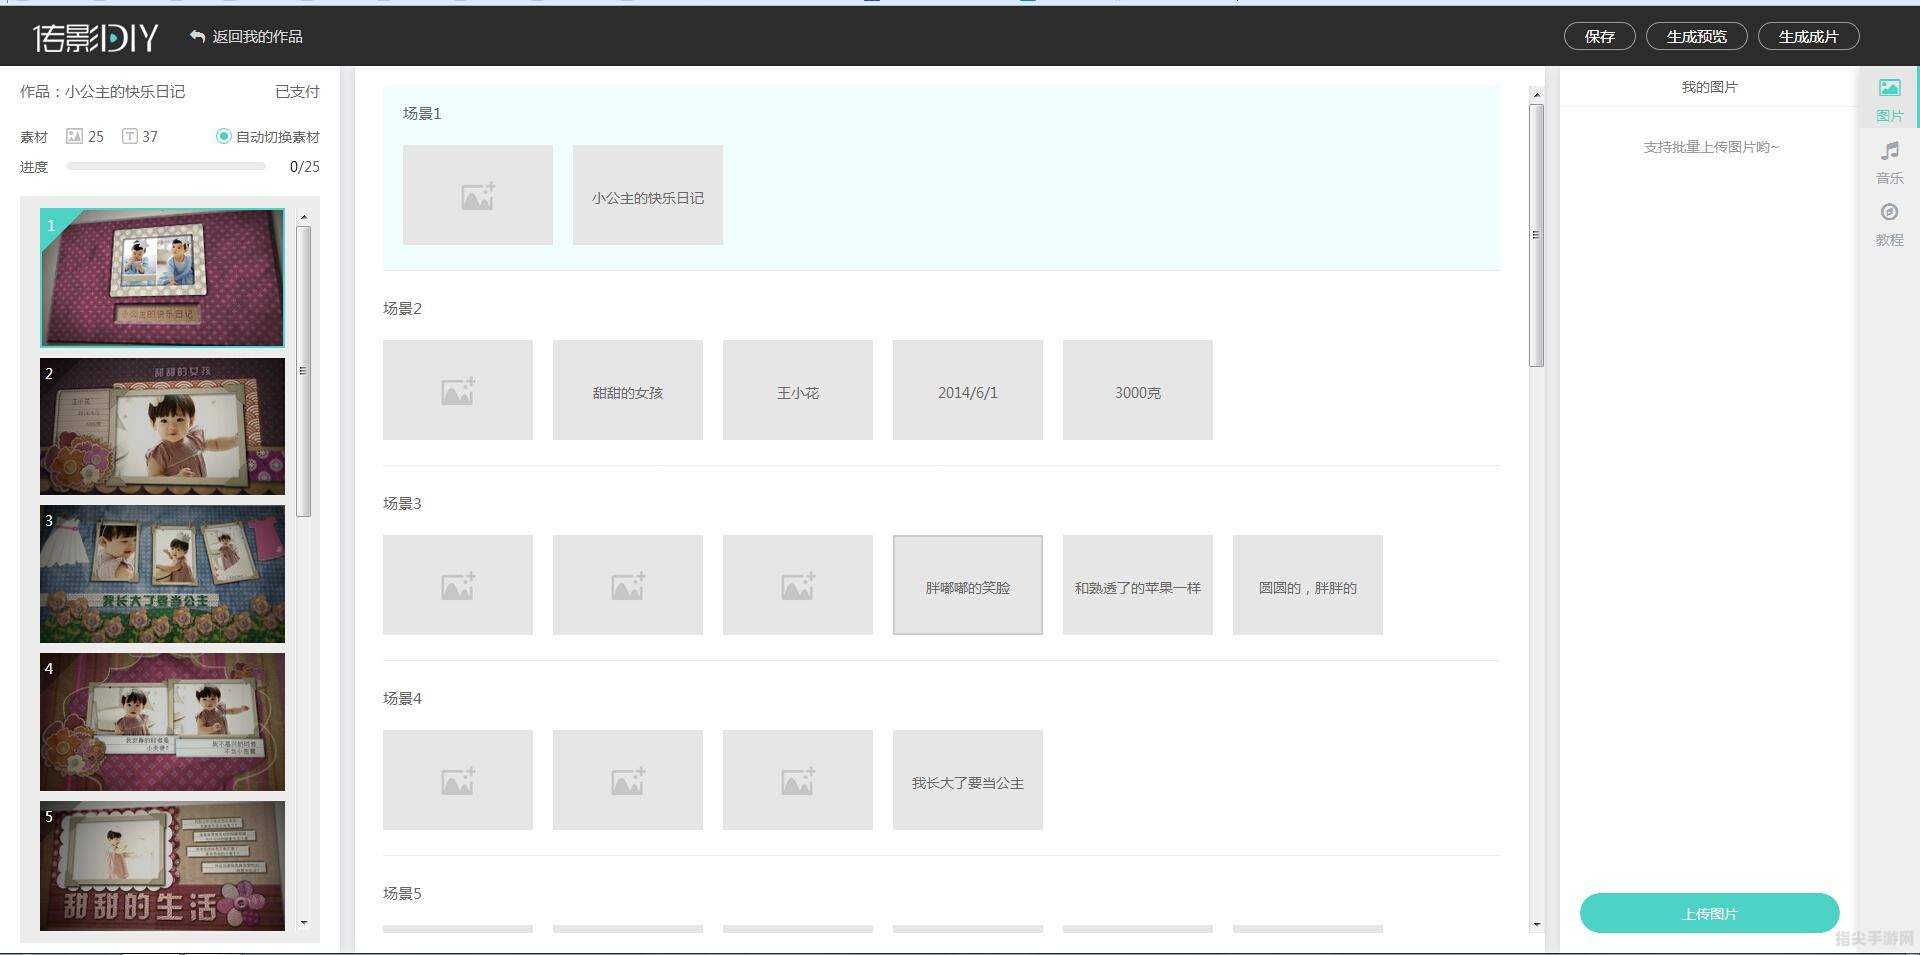Add image to 场景1 image placeholder
Image resolution: width=1920 pixels, height=955 pixels.
[478, 195]
